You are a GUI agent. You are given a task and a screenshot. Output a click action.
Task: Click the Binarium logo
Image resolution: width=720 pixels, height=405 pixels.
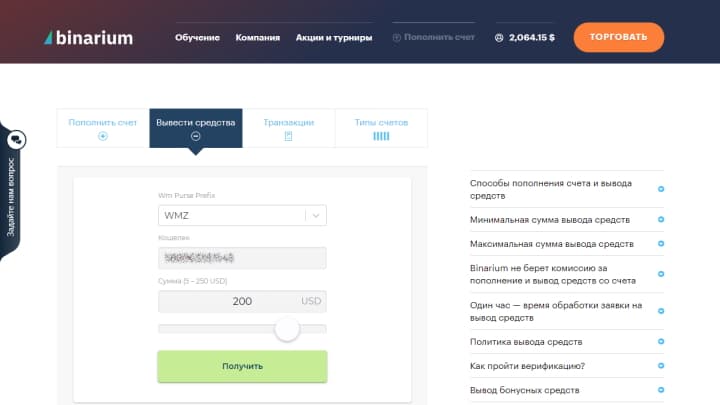88,38
